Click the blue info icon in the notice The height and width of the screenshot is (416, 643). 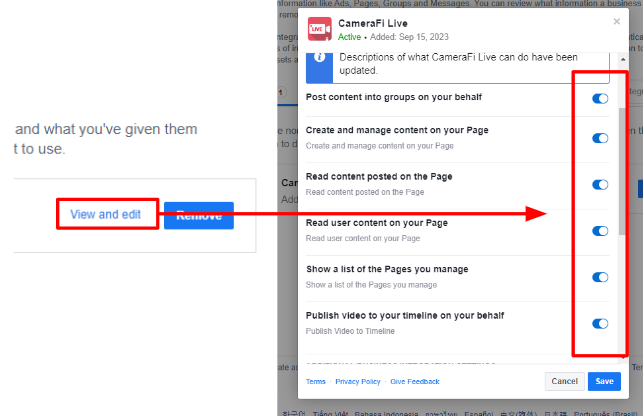319,57
